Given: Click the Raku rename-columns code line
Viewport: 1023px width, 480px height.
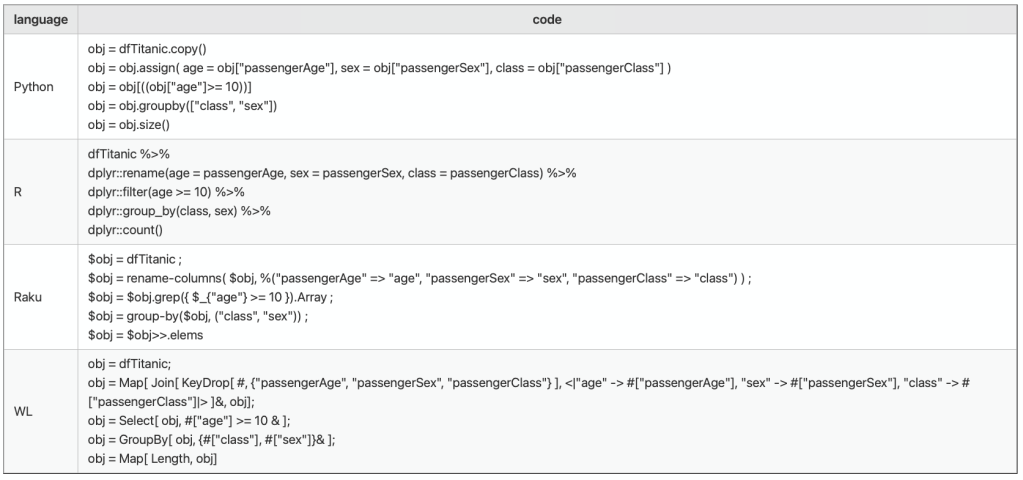Looking at the screenshot, I should coord(419,278).
